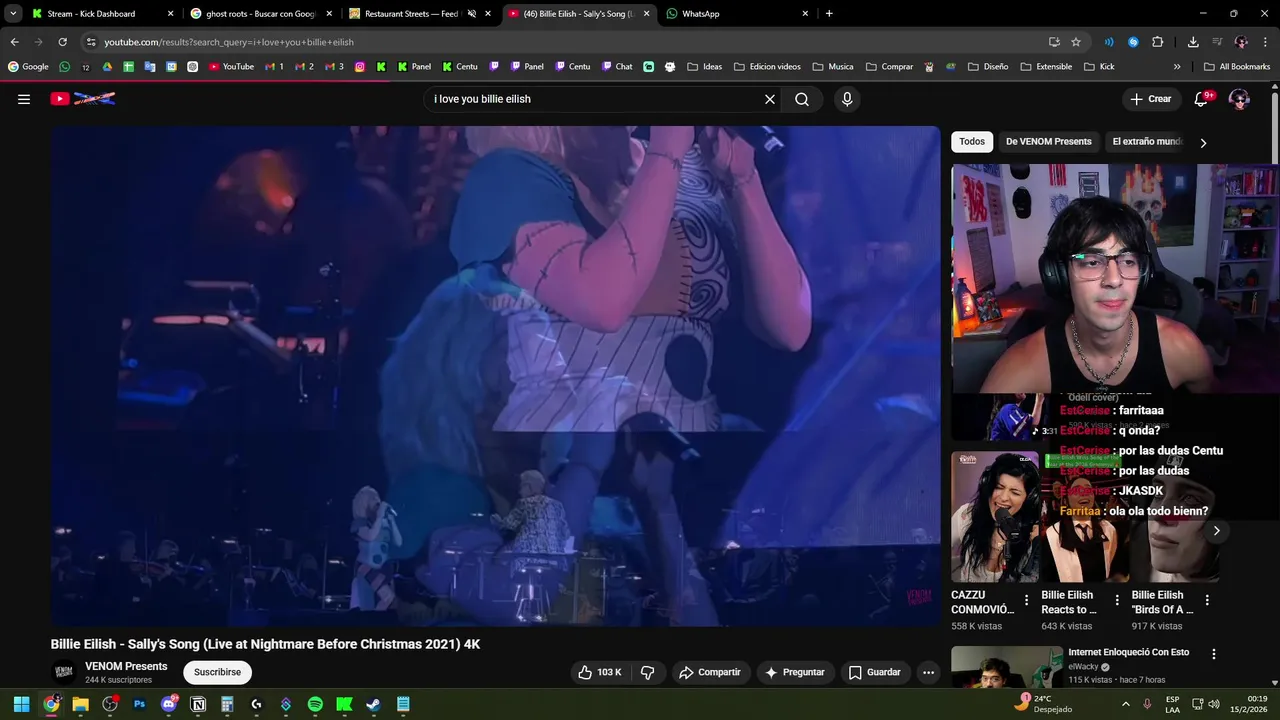Open the Musica bookmark folder

[833, 67]
